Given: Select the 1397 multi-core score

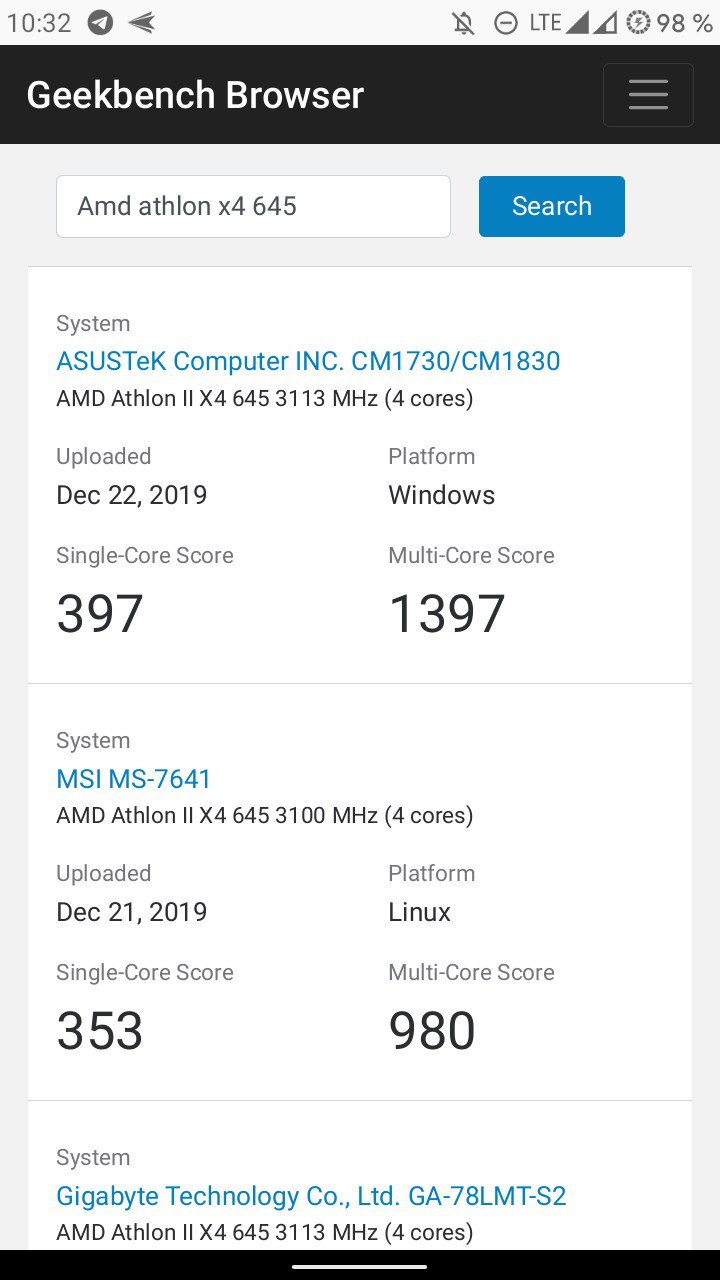Looking at the screenshot, I should pyautogui.click(x=447, y=614).
